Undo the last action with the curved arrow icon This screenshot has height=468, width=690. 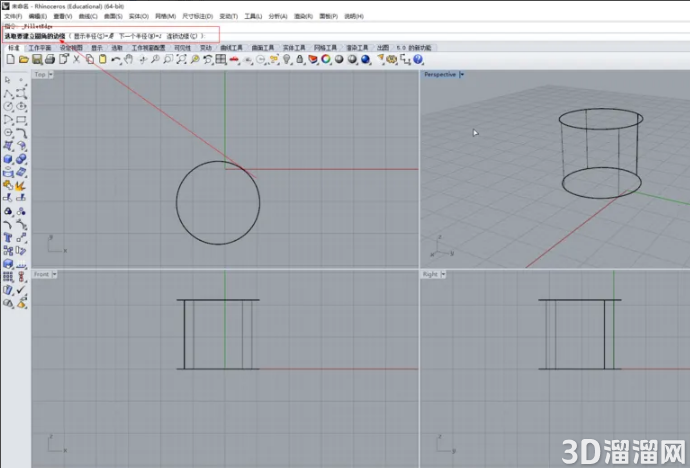point(116,59)
